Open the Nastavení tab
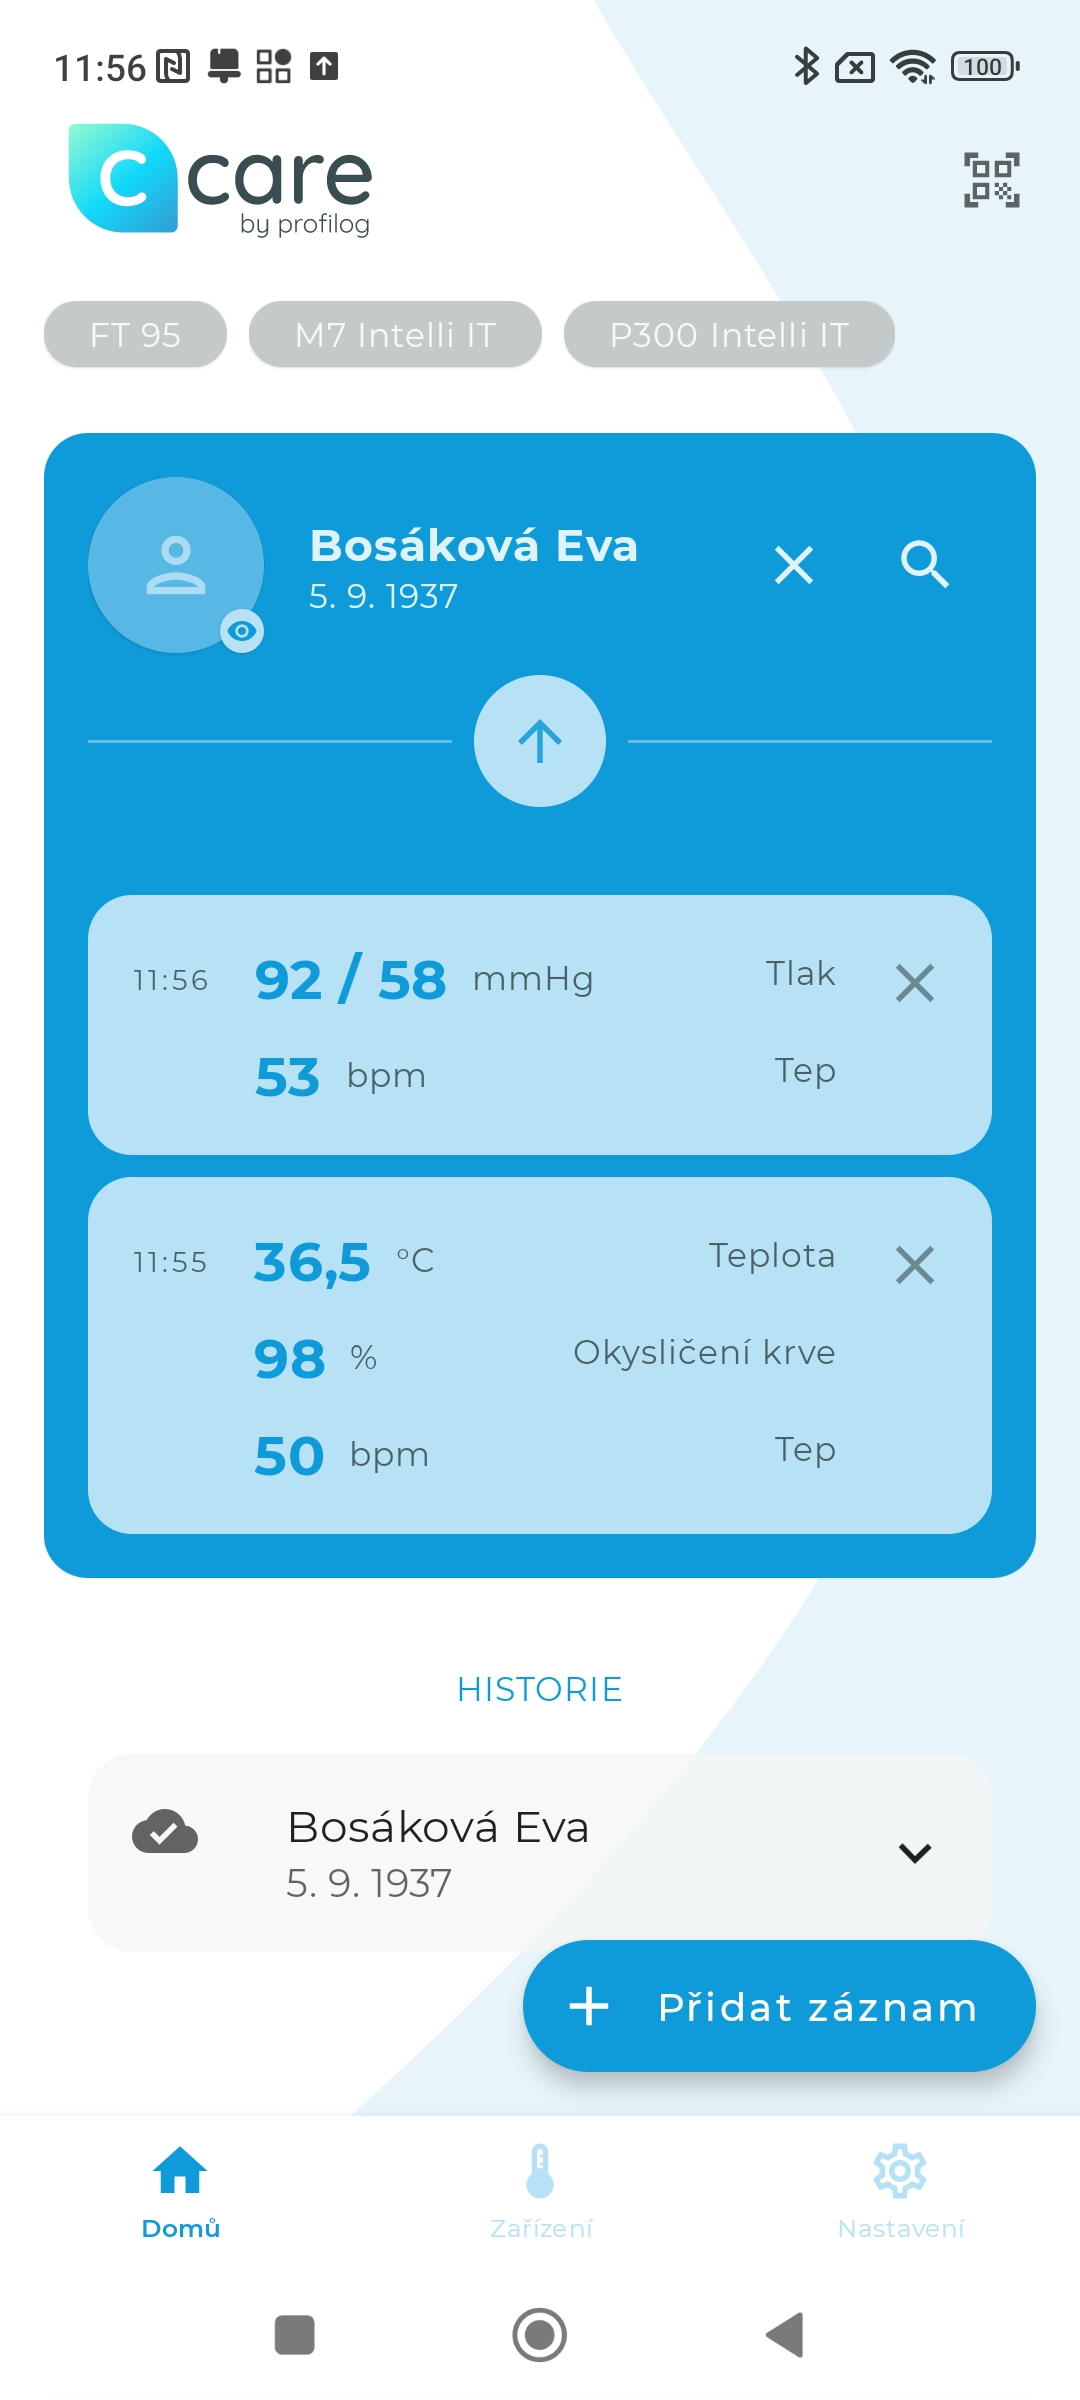Image resolution: width=1080 pixels, height=2400 pixels. pos(900,2190)
